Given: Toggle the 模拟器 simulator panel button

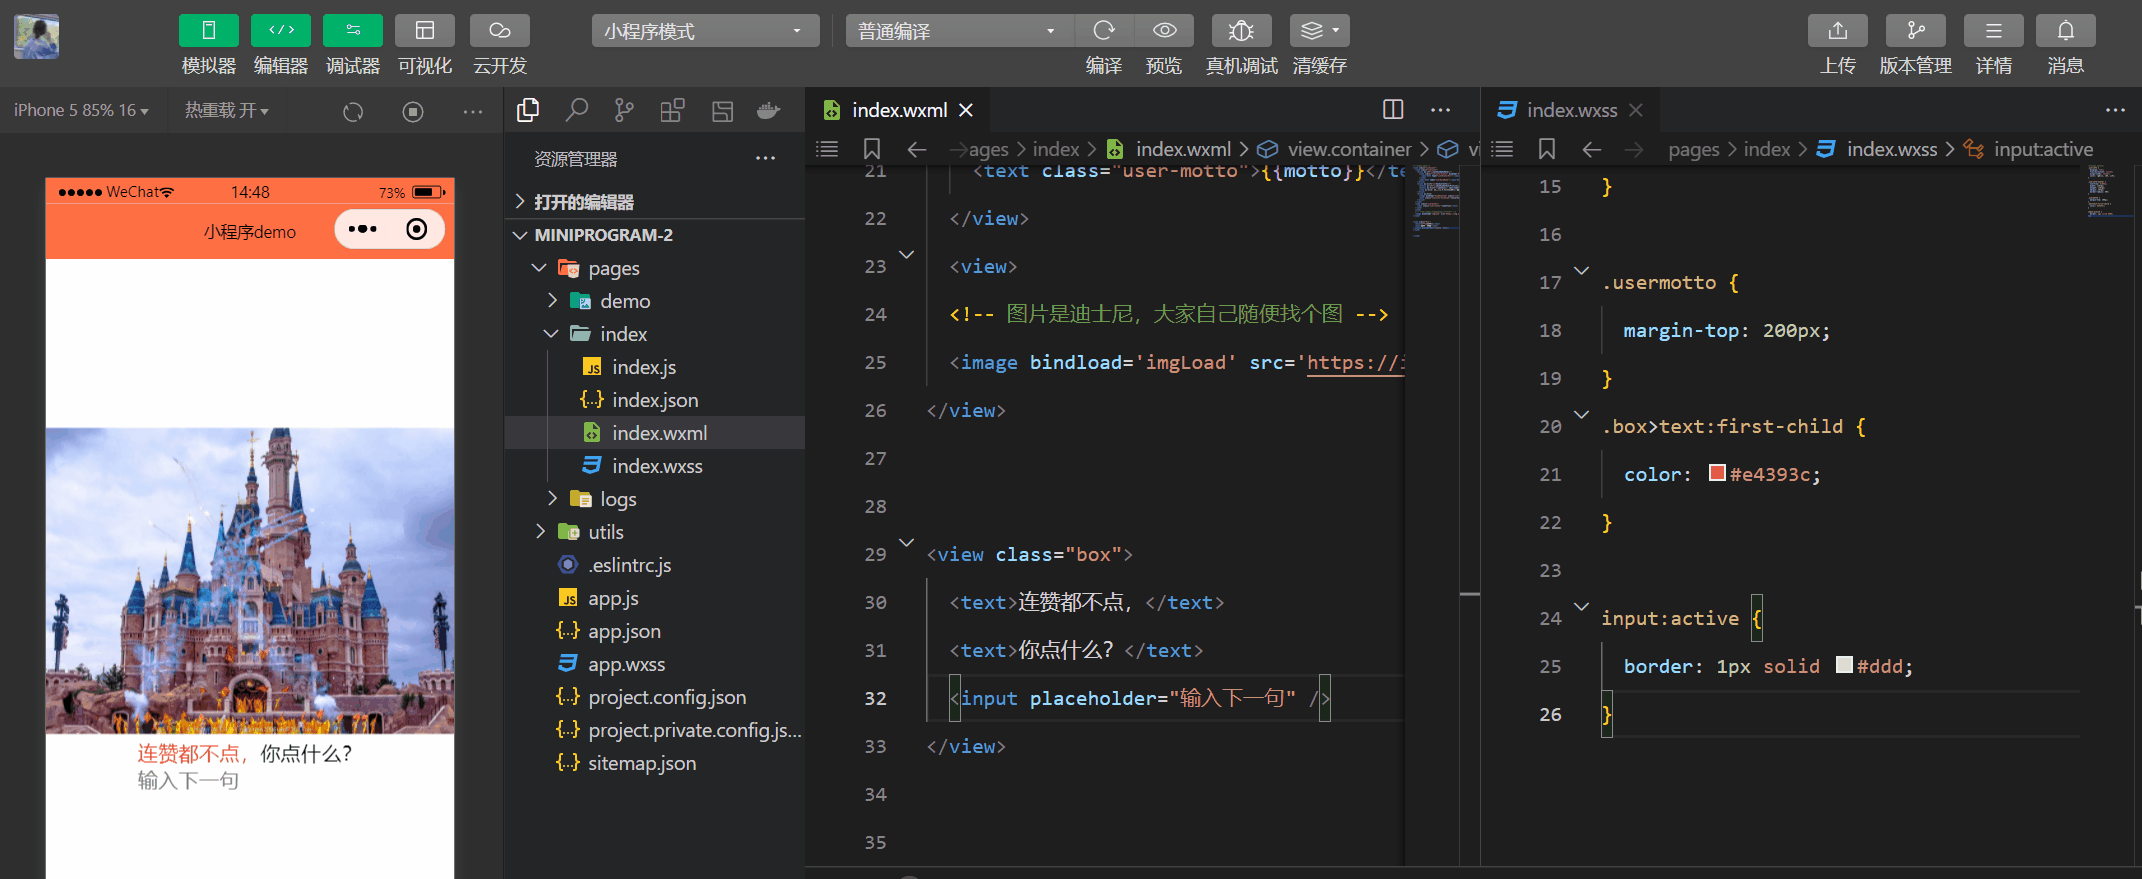Looking at the screenshot, I should point(209,31).
